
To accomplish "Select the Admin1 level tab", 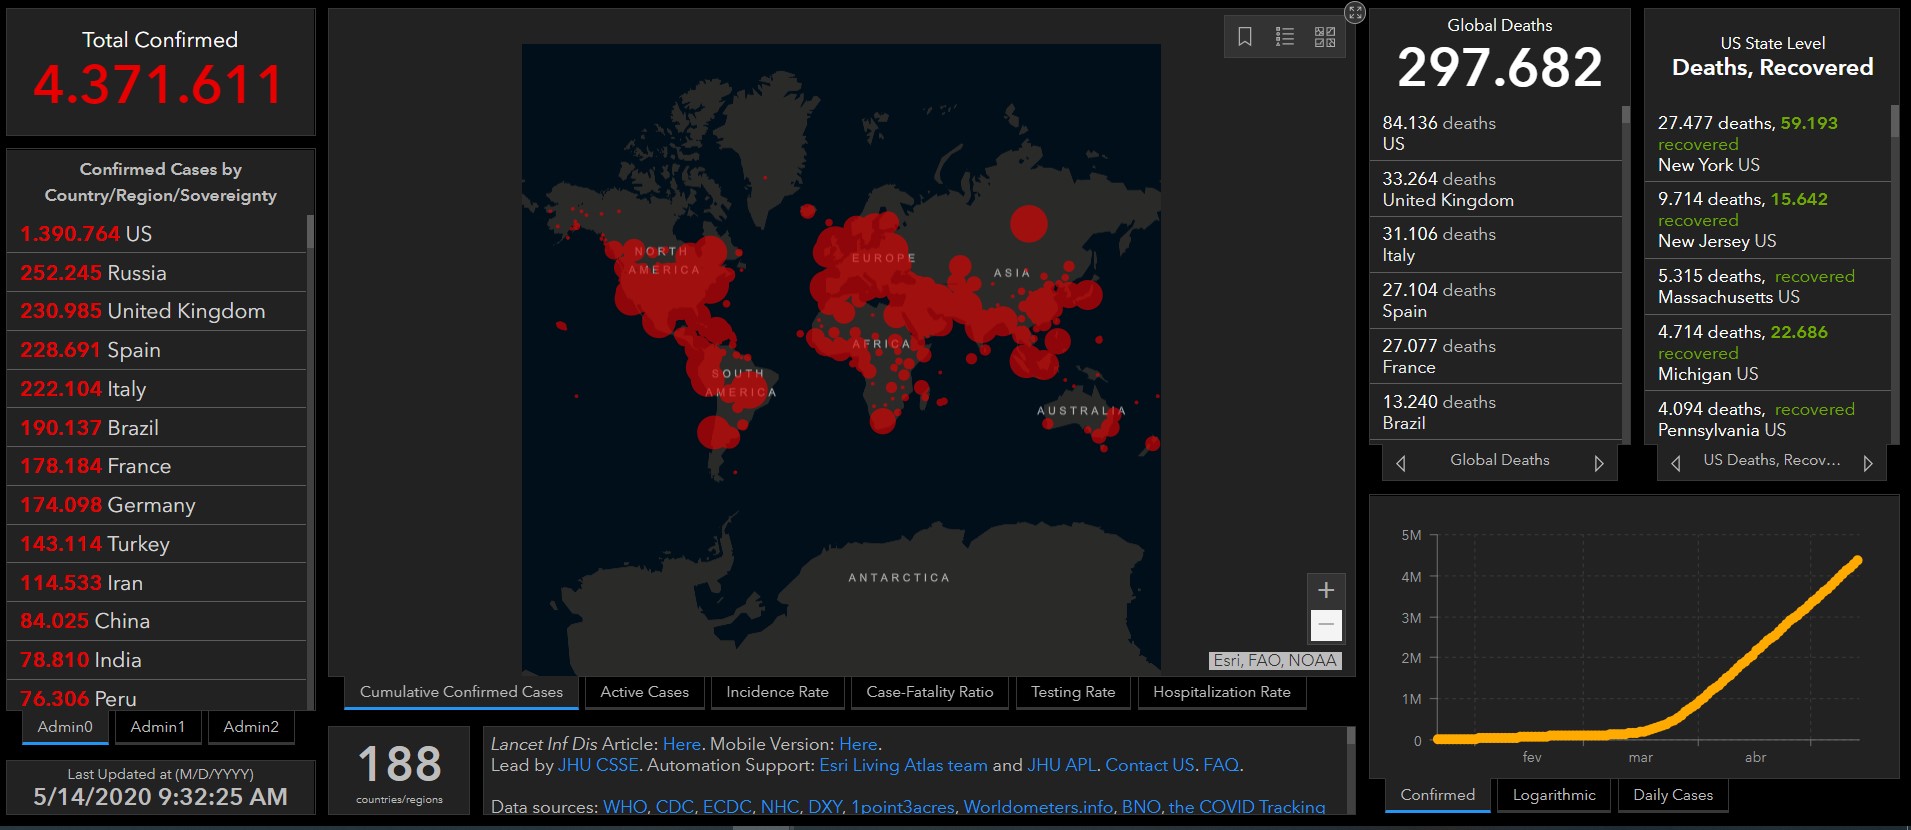I will [x=158, y=727].
